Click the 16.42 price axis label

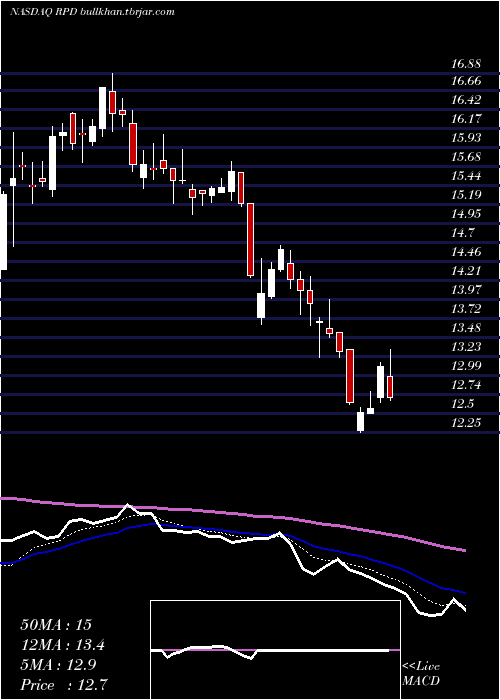point(466,100)
